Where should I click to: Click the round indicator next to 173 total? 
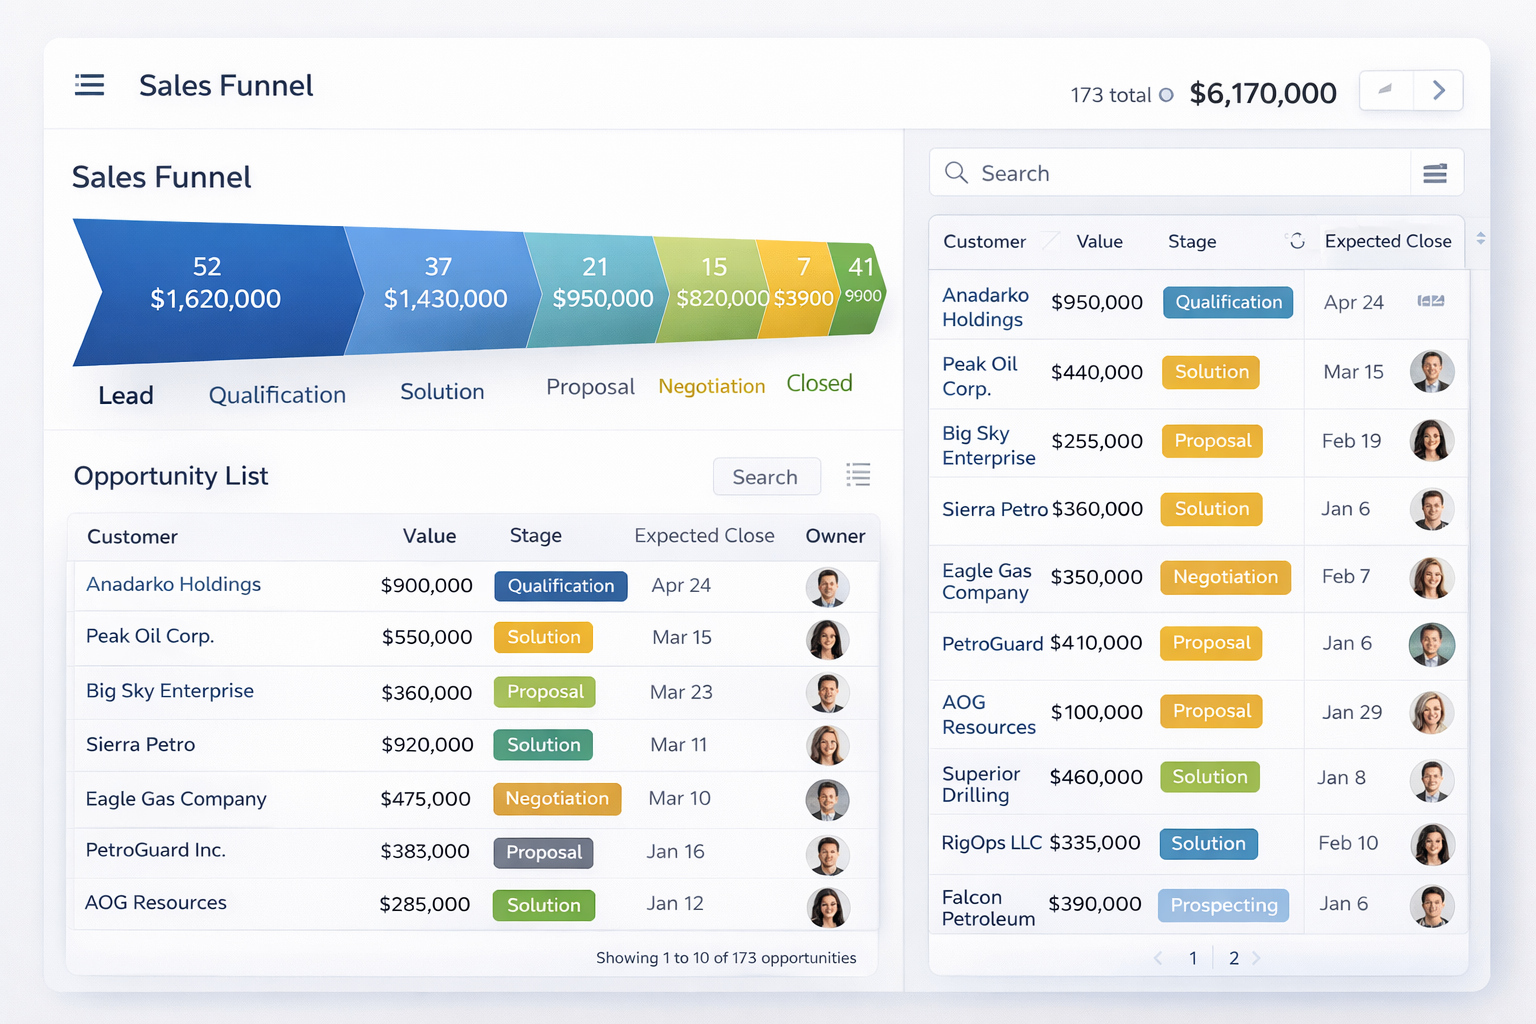click(1166, 95)
